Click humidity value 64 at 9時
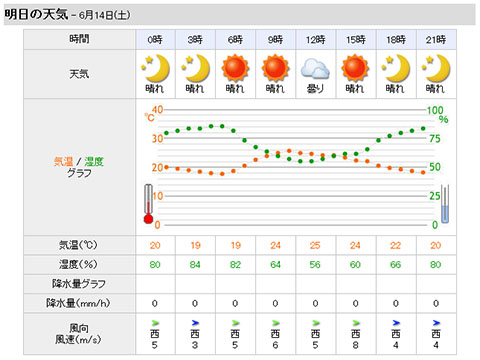Image resolution: width=480 pixels, height=360 pixels. click(x=275, y=265)
